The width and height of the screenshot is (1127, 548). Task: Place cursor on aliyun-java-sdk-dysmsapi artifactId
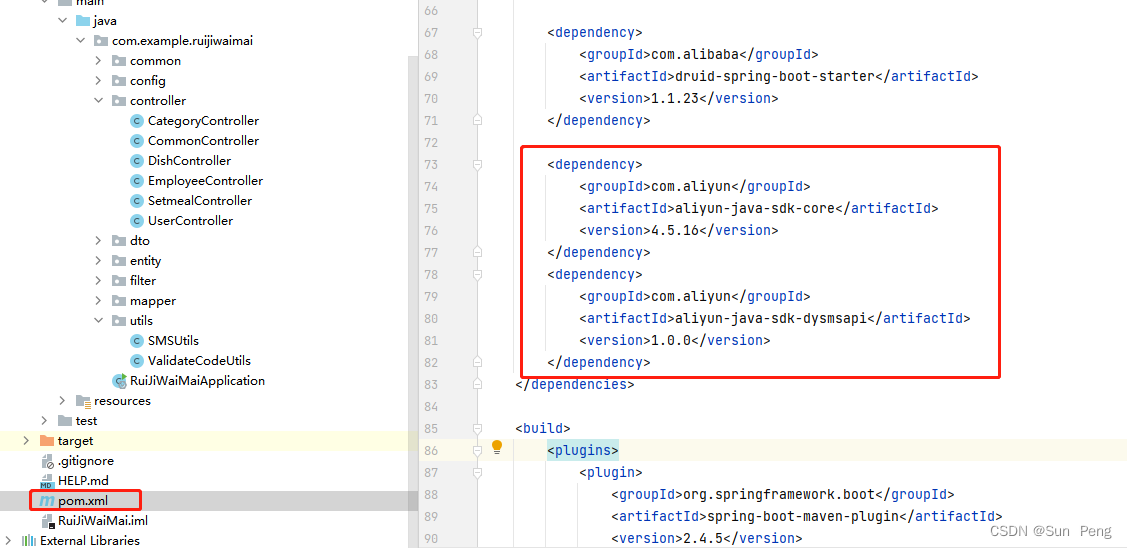770,318
